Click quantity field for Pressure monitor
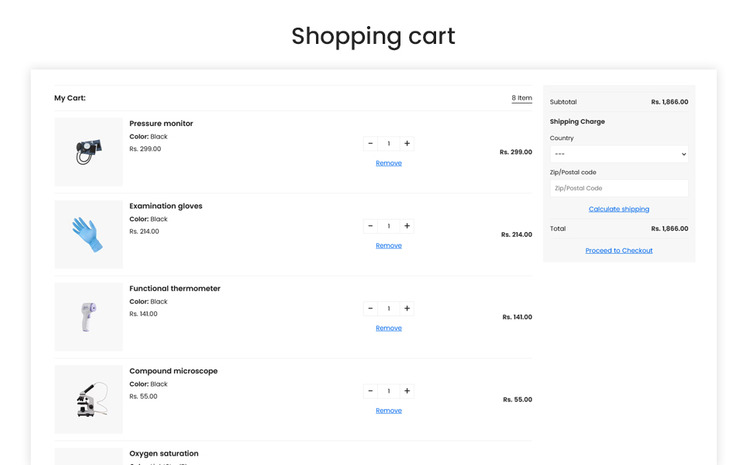The width and height of the screenshot is (748, 465). tap(389, 144)
